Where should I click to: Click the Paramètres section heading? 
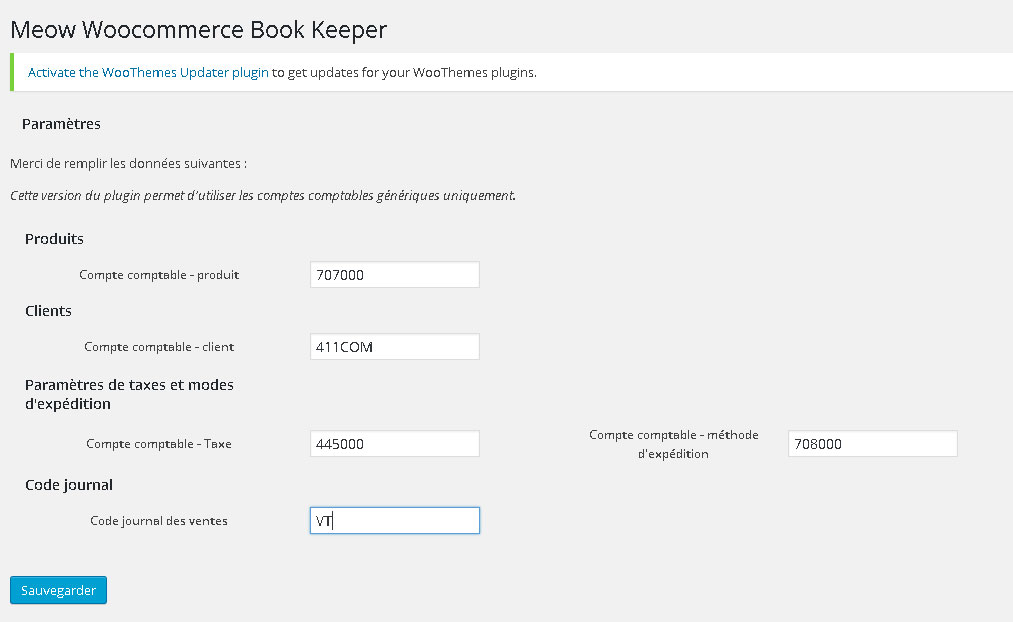[61, 124]
